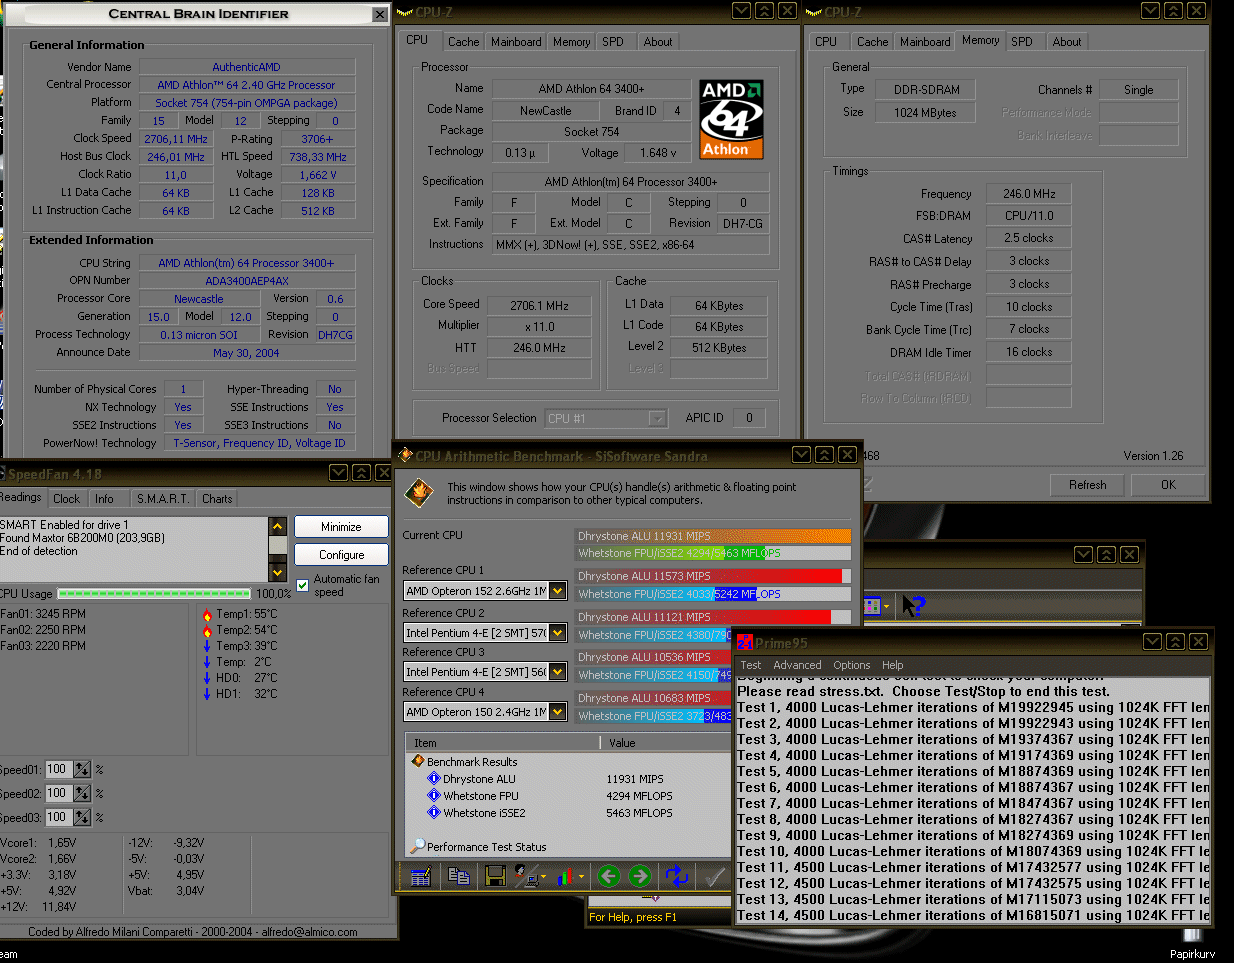
Task: Open the Options menu in Prime95
Action: click(x=851, y=665)
